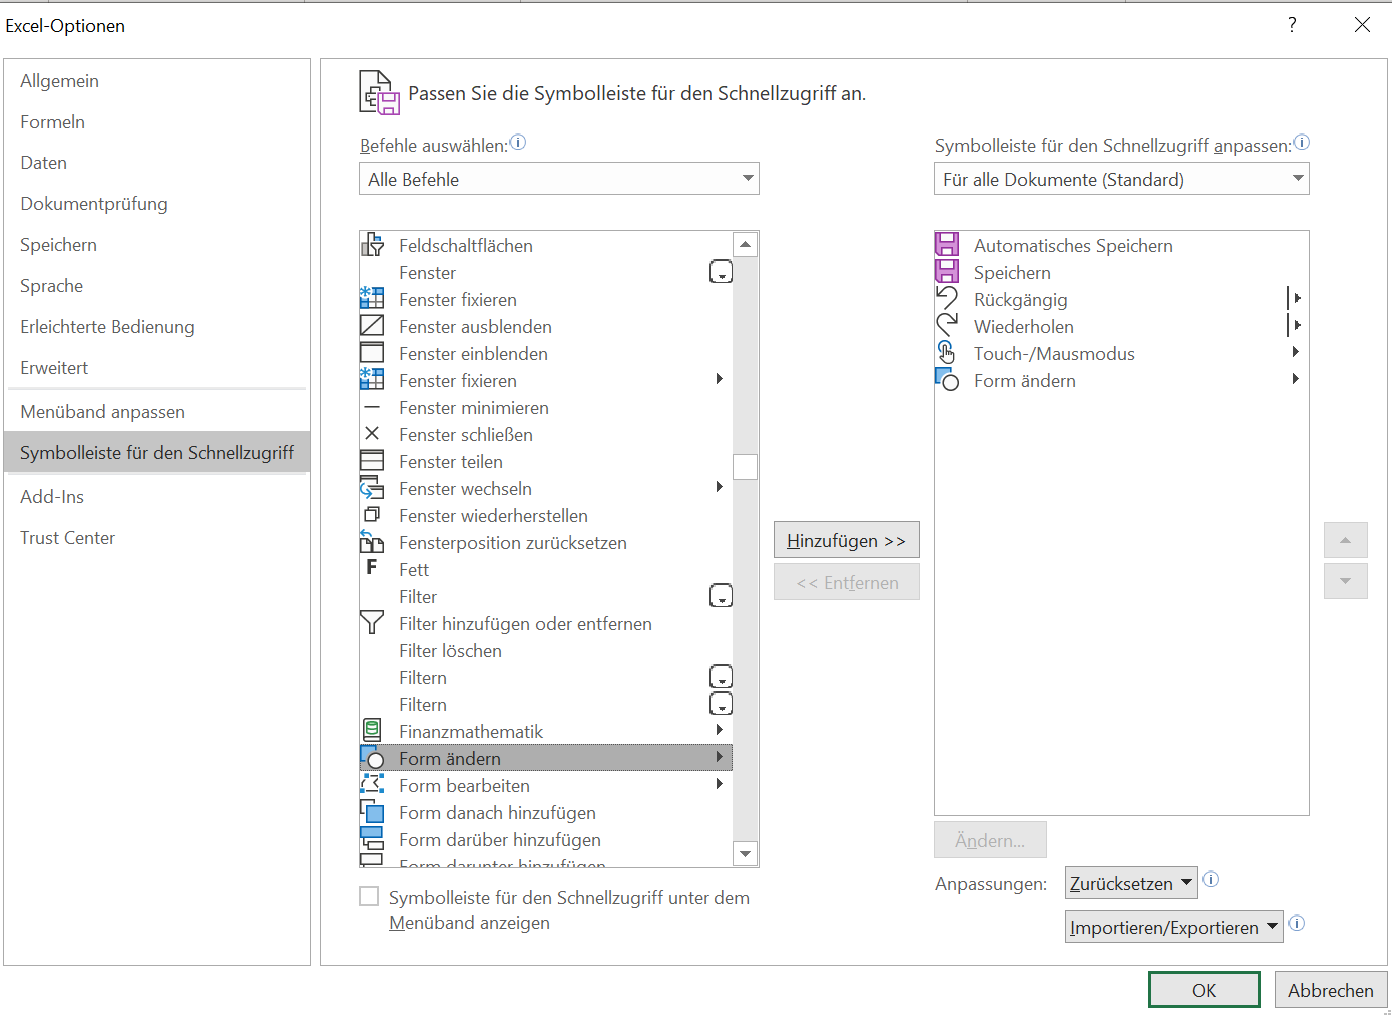Click the Fenster wechseln icon
The image size is (1392, 1015).
click(372, 488)
